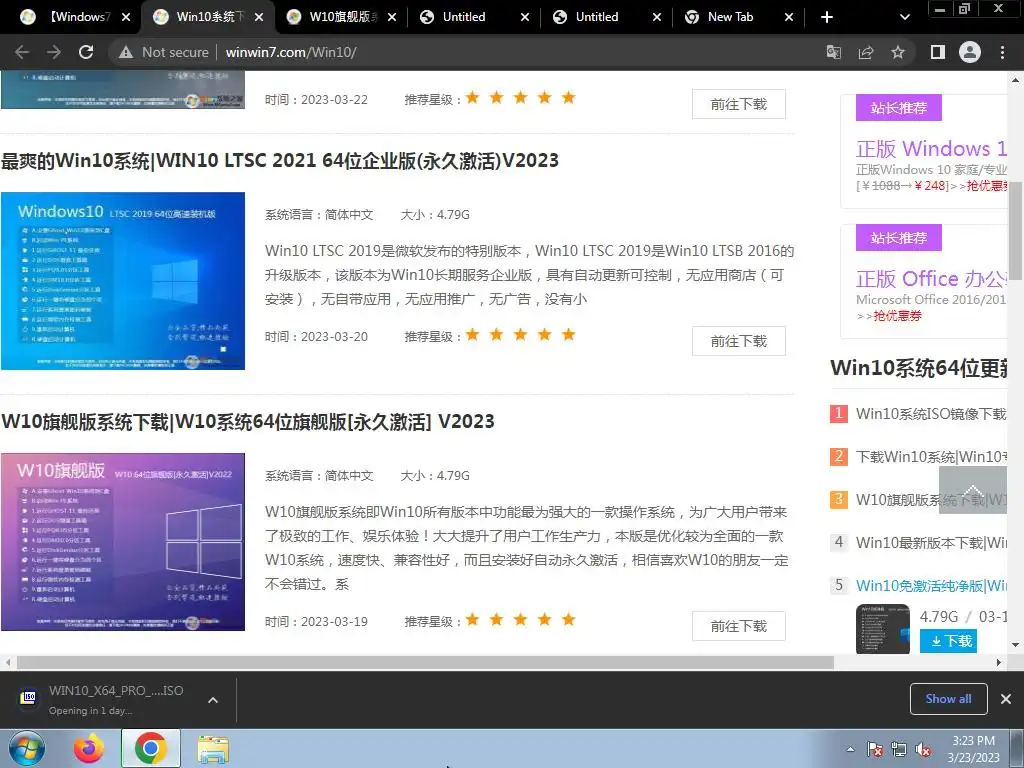Open the sidebar Win10 dark thumbnail
Image resolution: width=1024 pixels, height=768 pixels.
(883, 628)
